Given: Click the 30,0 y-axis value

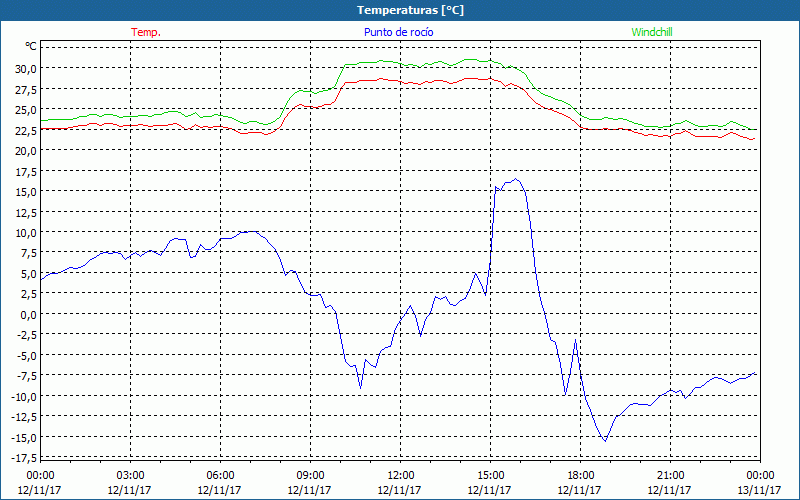Looking at the screenshot, I should point(25,69).
